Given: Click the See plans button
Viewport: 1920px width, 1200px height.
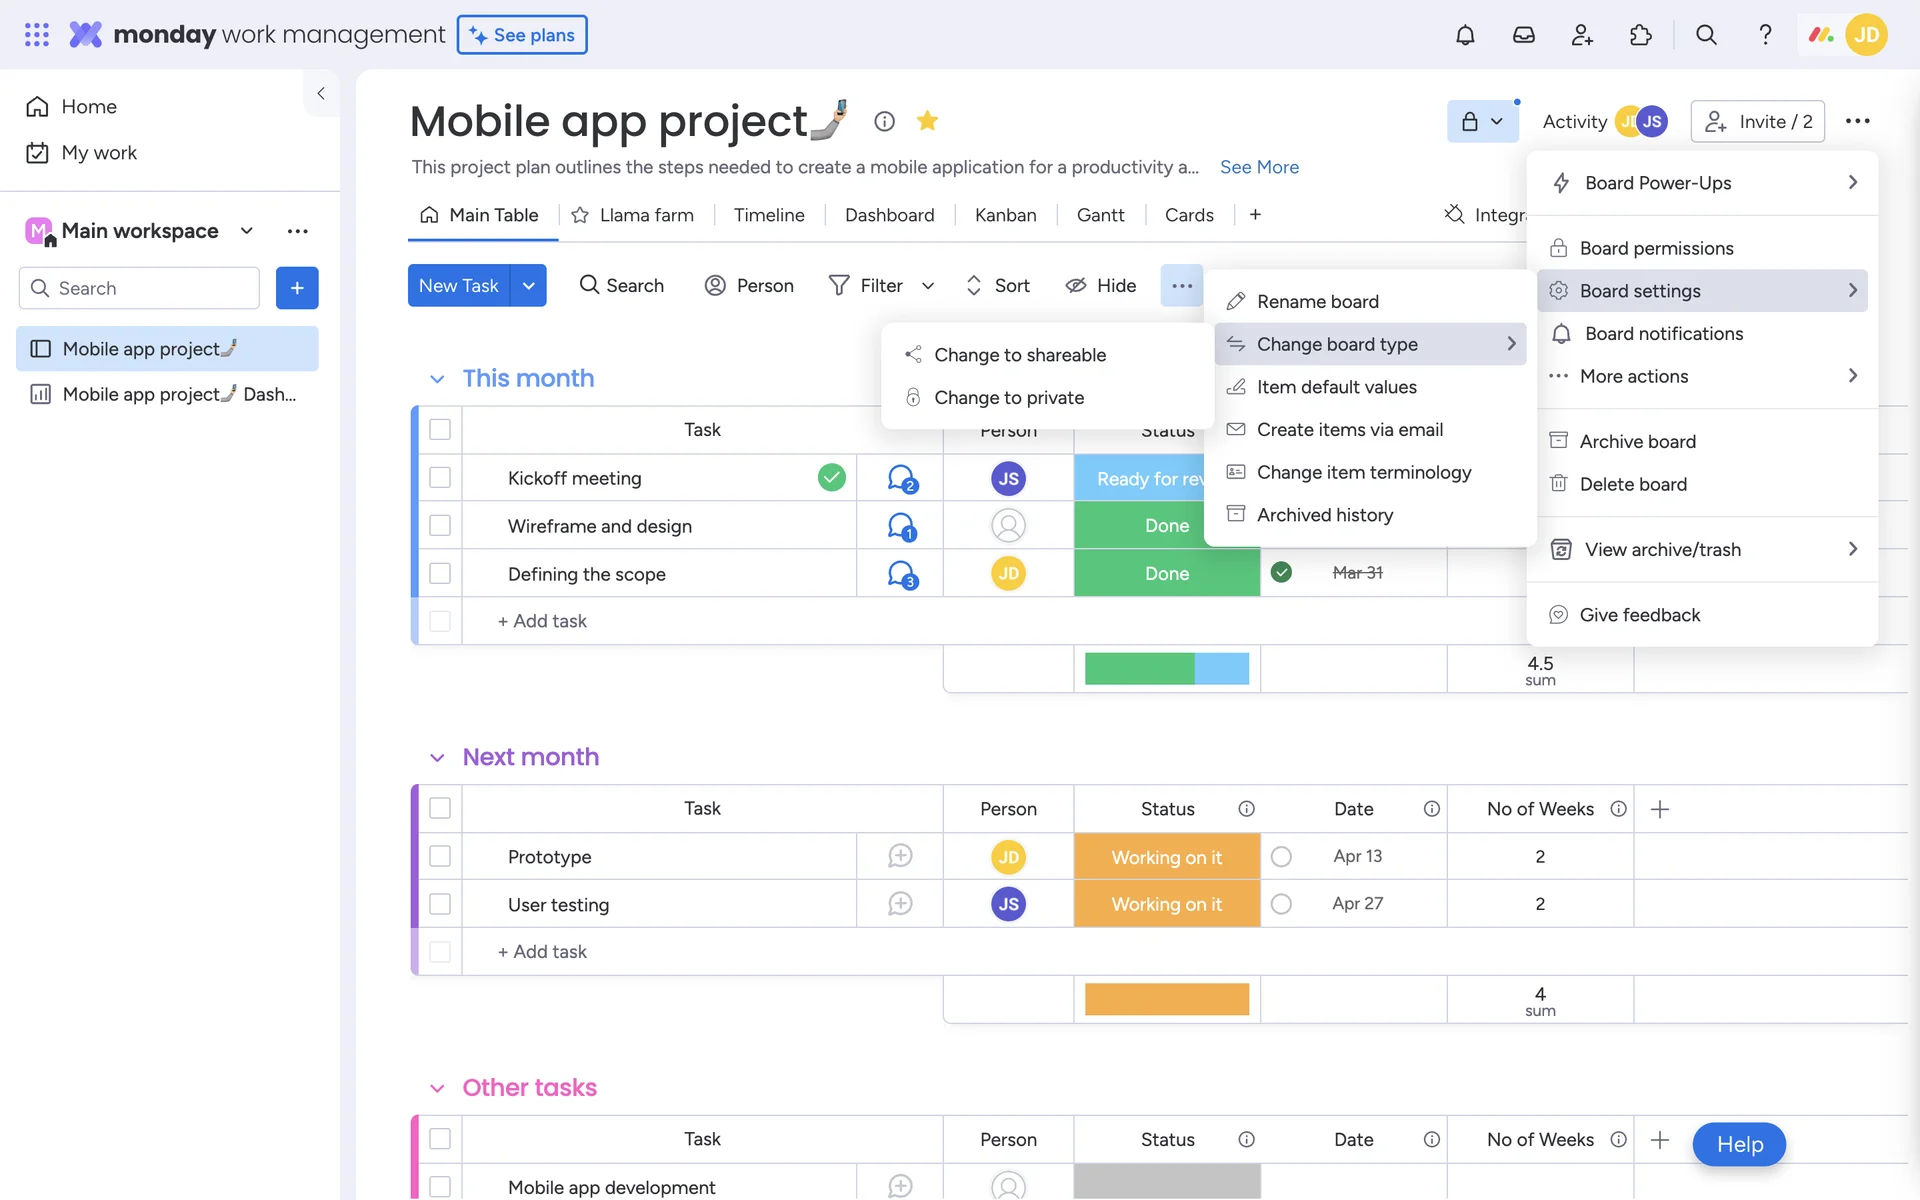Looking at the screenshot, I should (522, 35).
